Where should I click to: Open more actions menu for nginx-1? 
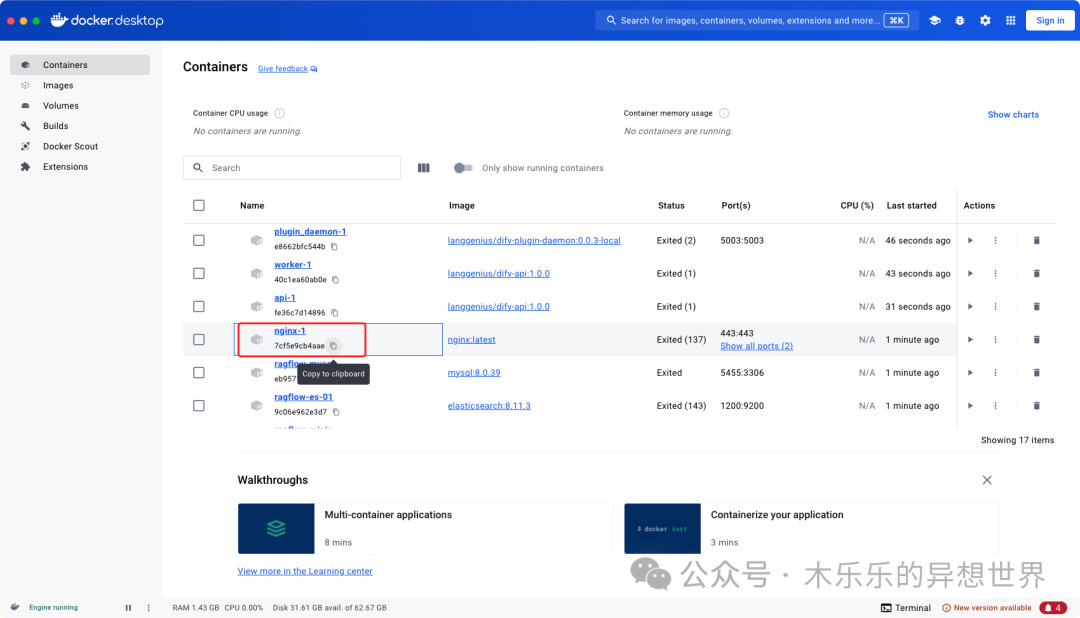pos(995,340)
